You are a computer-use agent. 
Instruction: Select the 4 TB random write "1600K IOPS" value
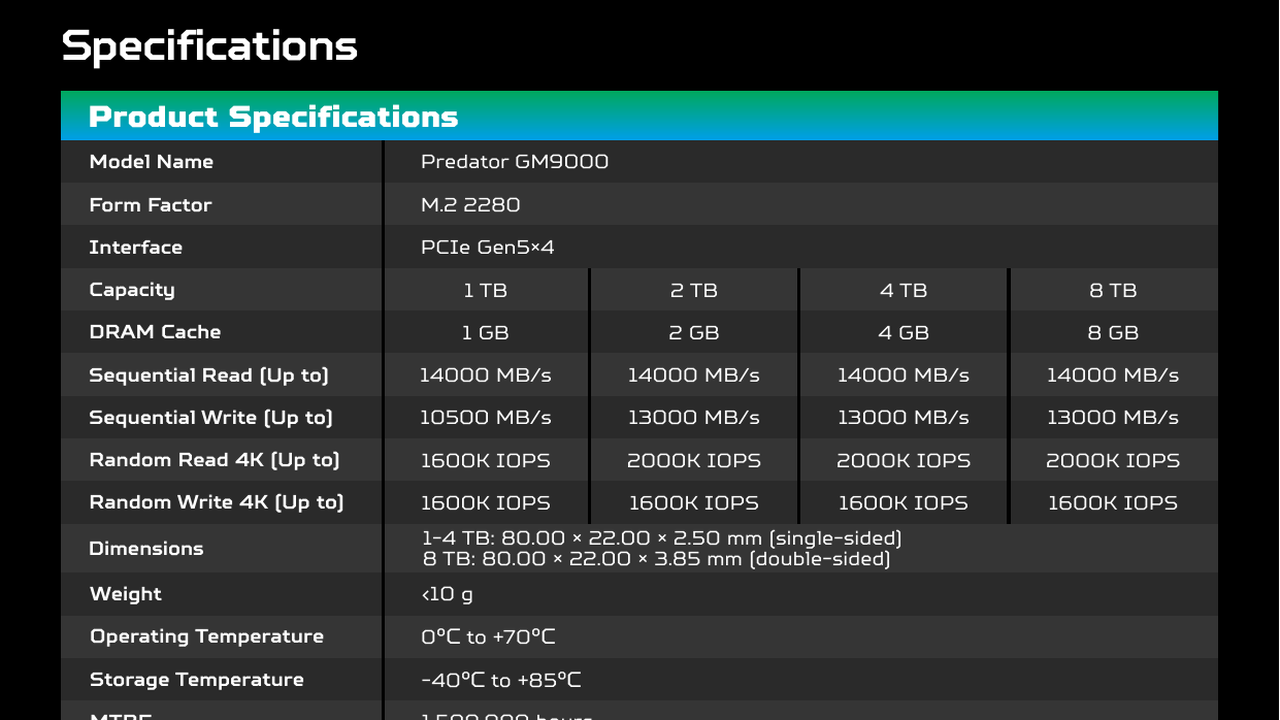click(904, 504)
